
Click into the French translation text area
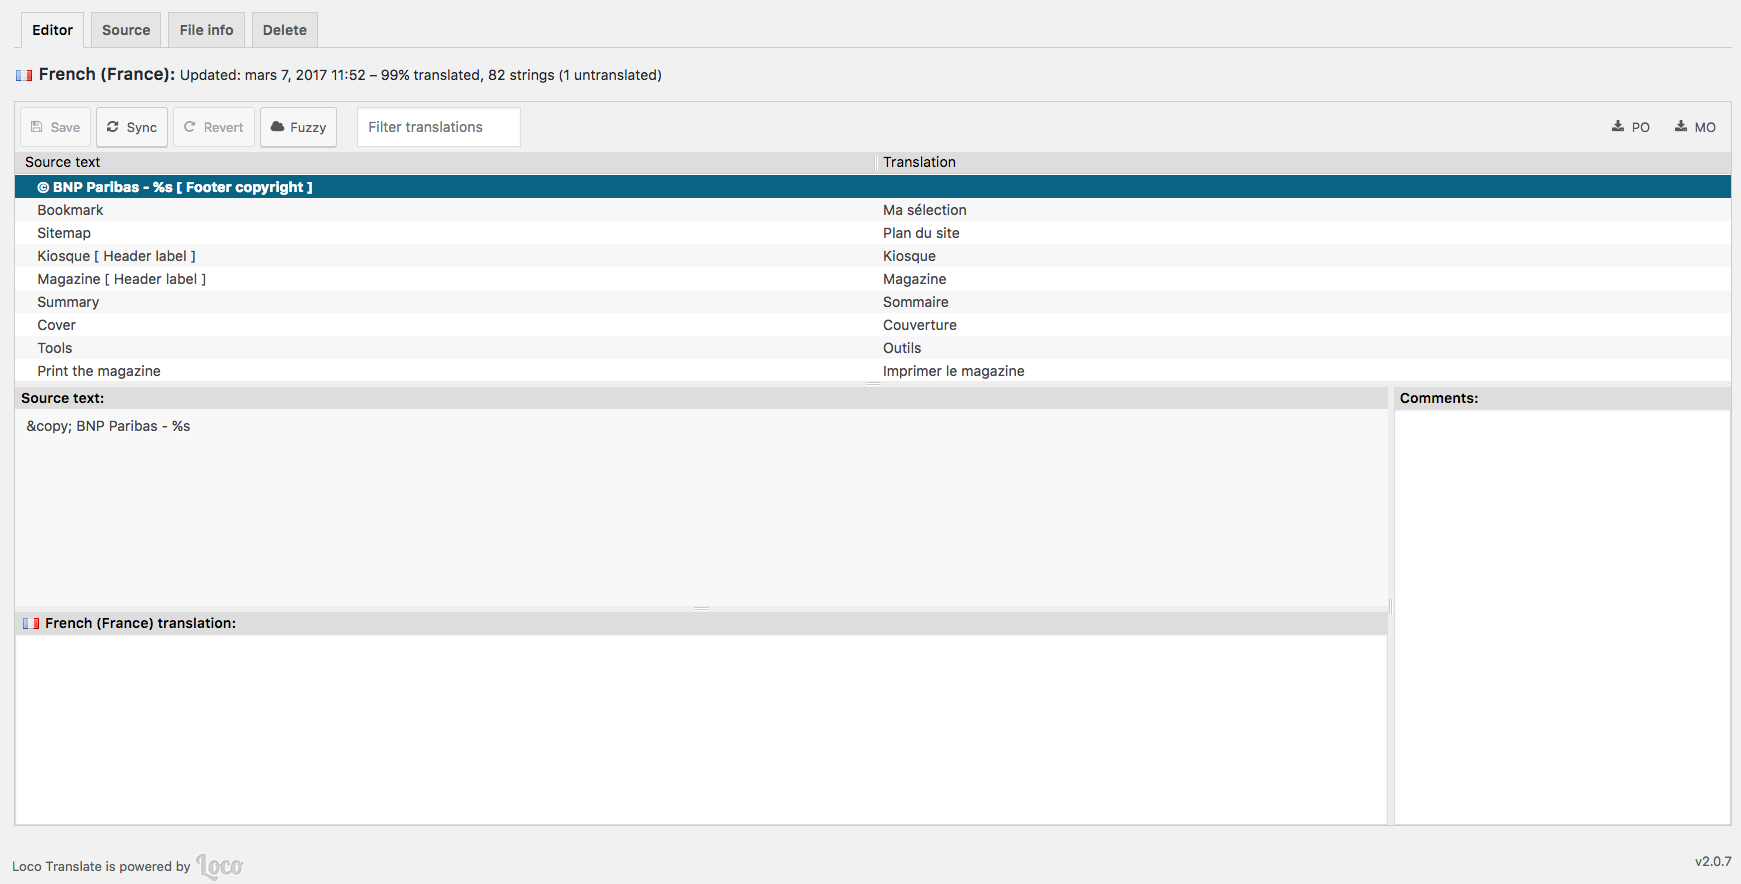tap(701, 729)
